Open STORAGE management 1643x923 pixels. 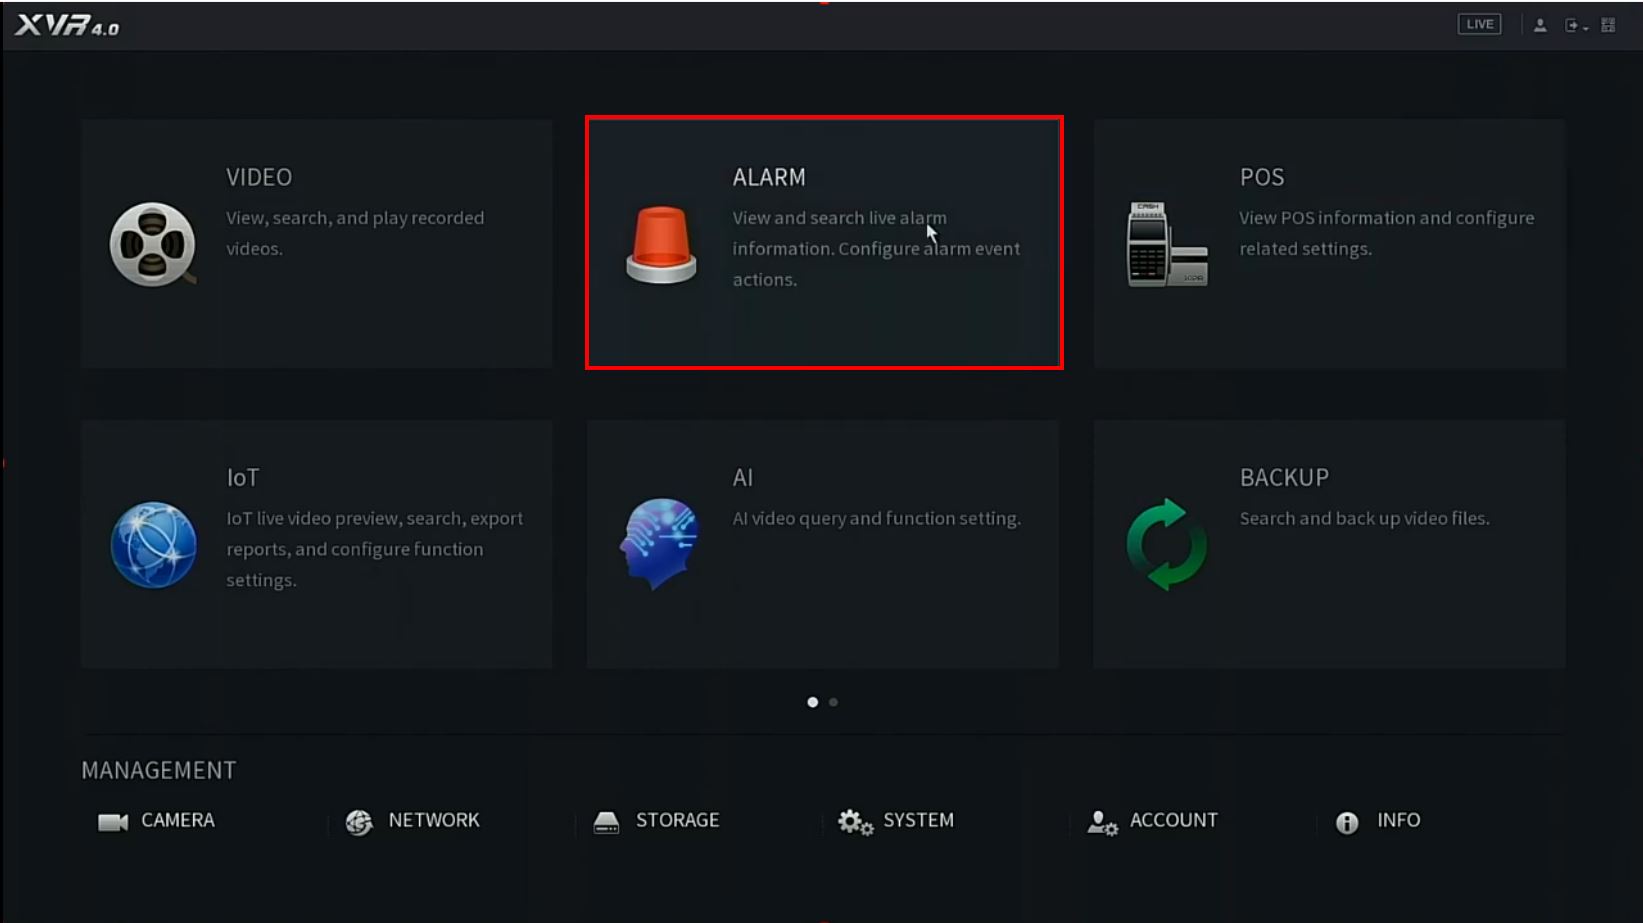coord(657,821)
